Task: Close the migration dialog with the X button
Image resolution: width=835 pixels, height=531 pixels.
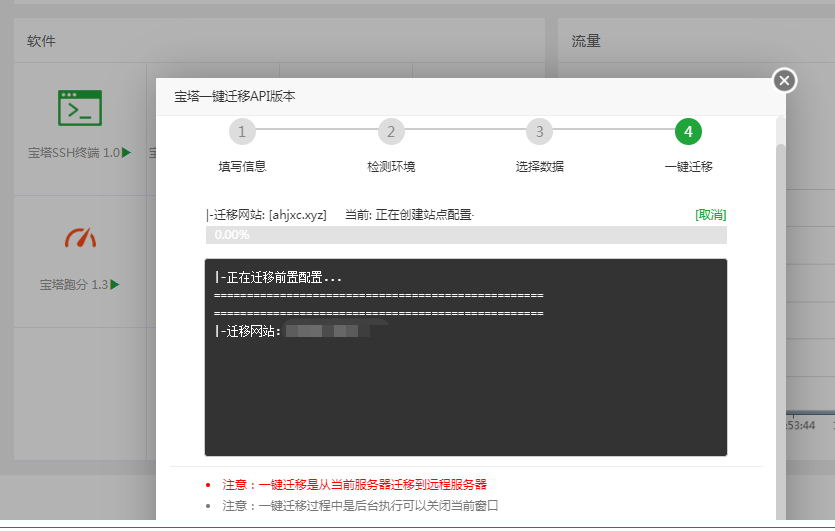Action: [x=784, y=80]
